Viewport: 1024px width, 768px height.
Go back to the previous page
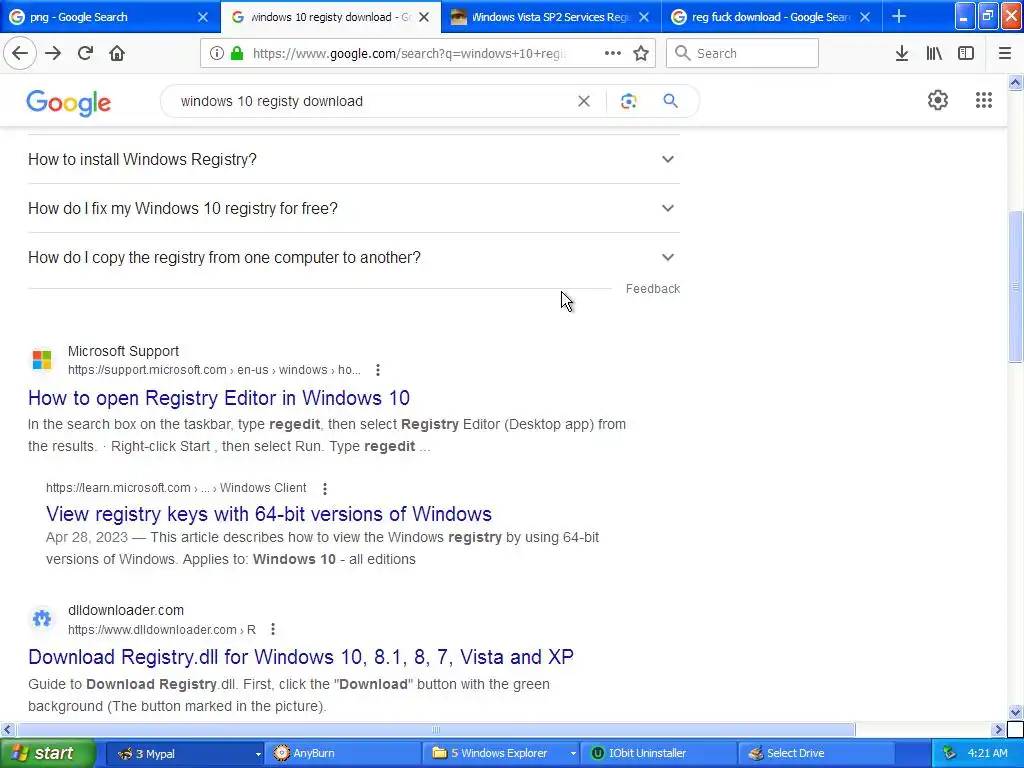[20, 53]
